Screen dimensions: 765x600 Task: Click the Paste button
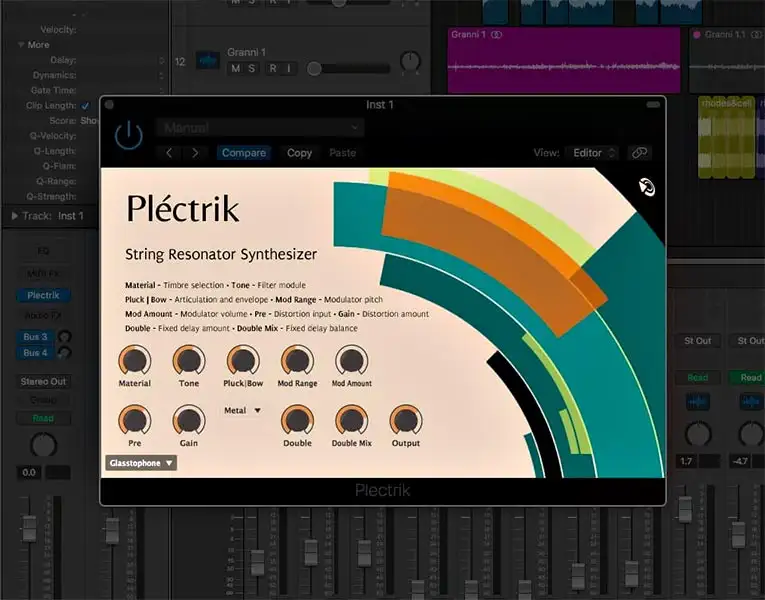pos(342,153)
